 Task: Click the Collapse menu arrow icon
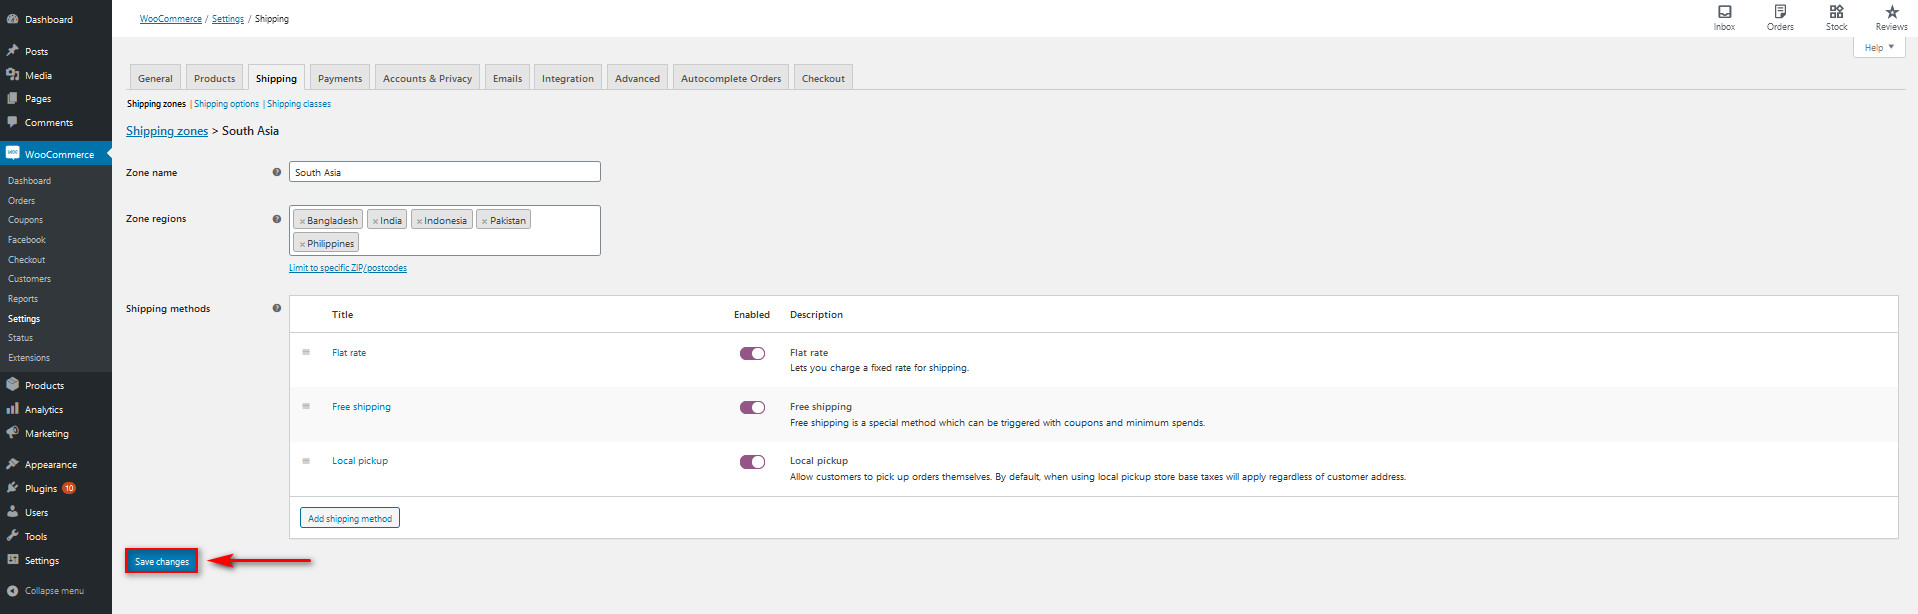(x=13, y=591)
